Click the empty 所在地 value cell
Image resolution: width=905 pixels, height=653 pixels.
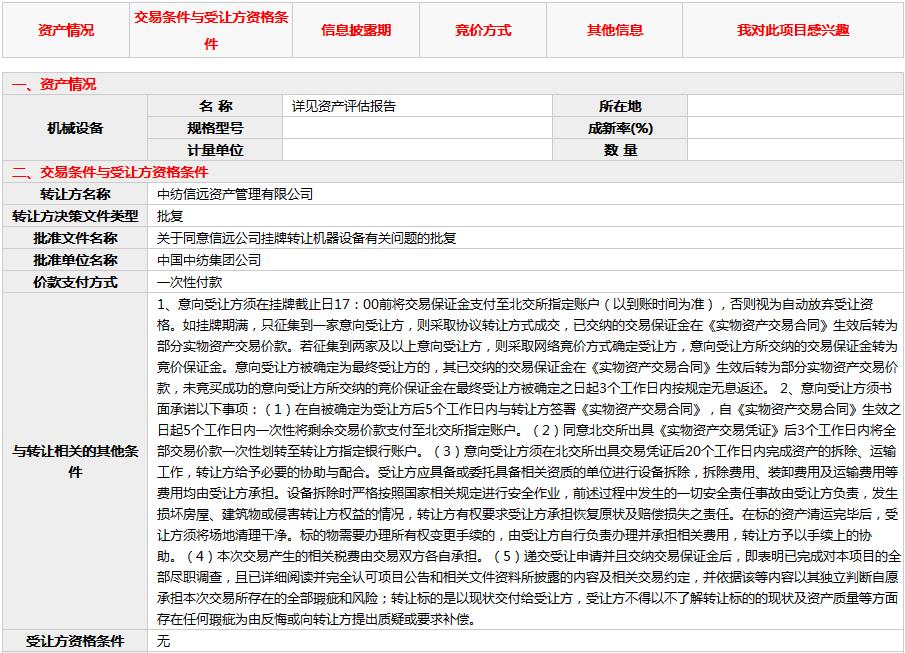795,106
